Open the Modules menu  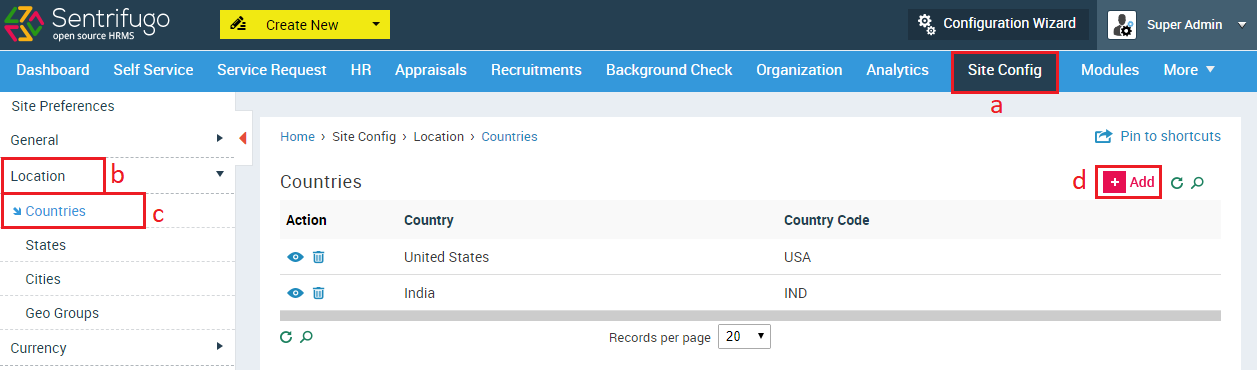pyautogui.click(x=1110, y=70)
